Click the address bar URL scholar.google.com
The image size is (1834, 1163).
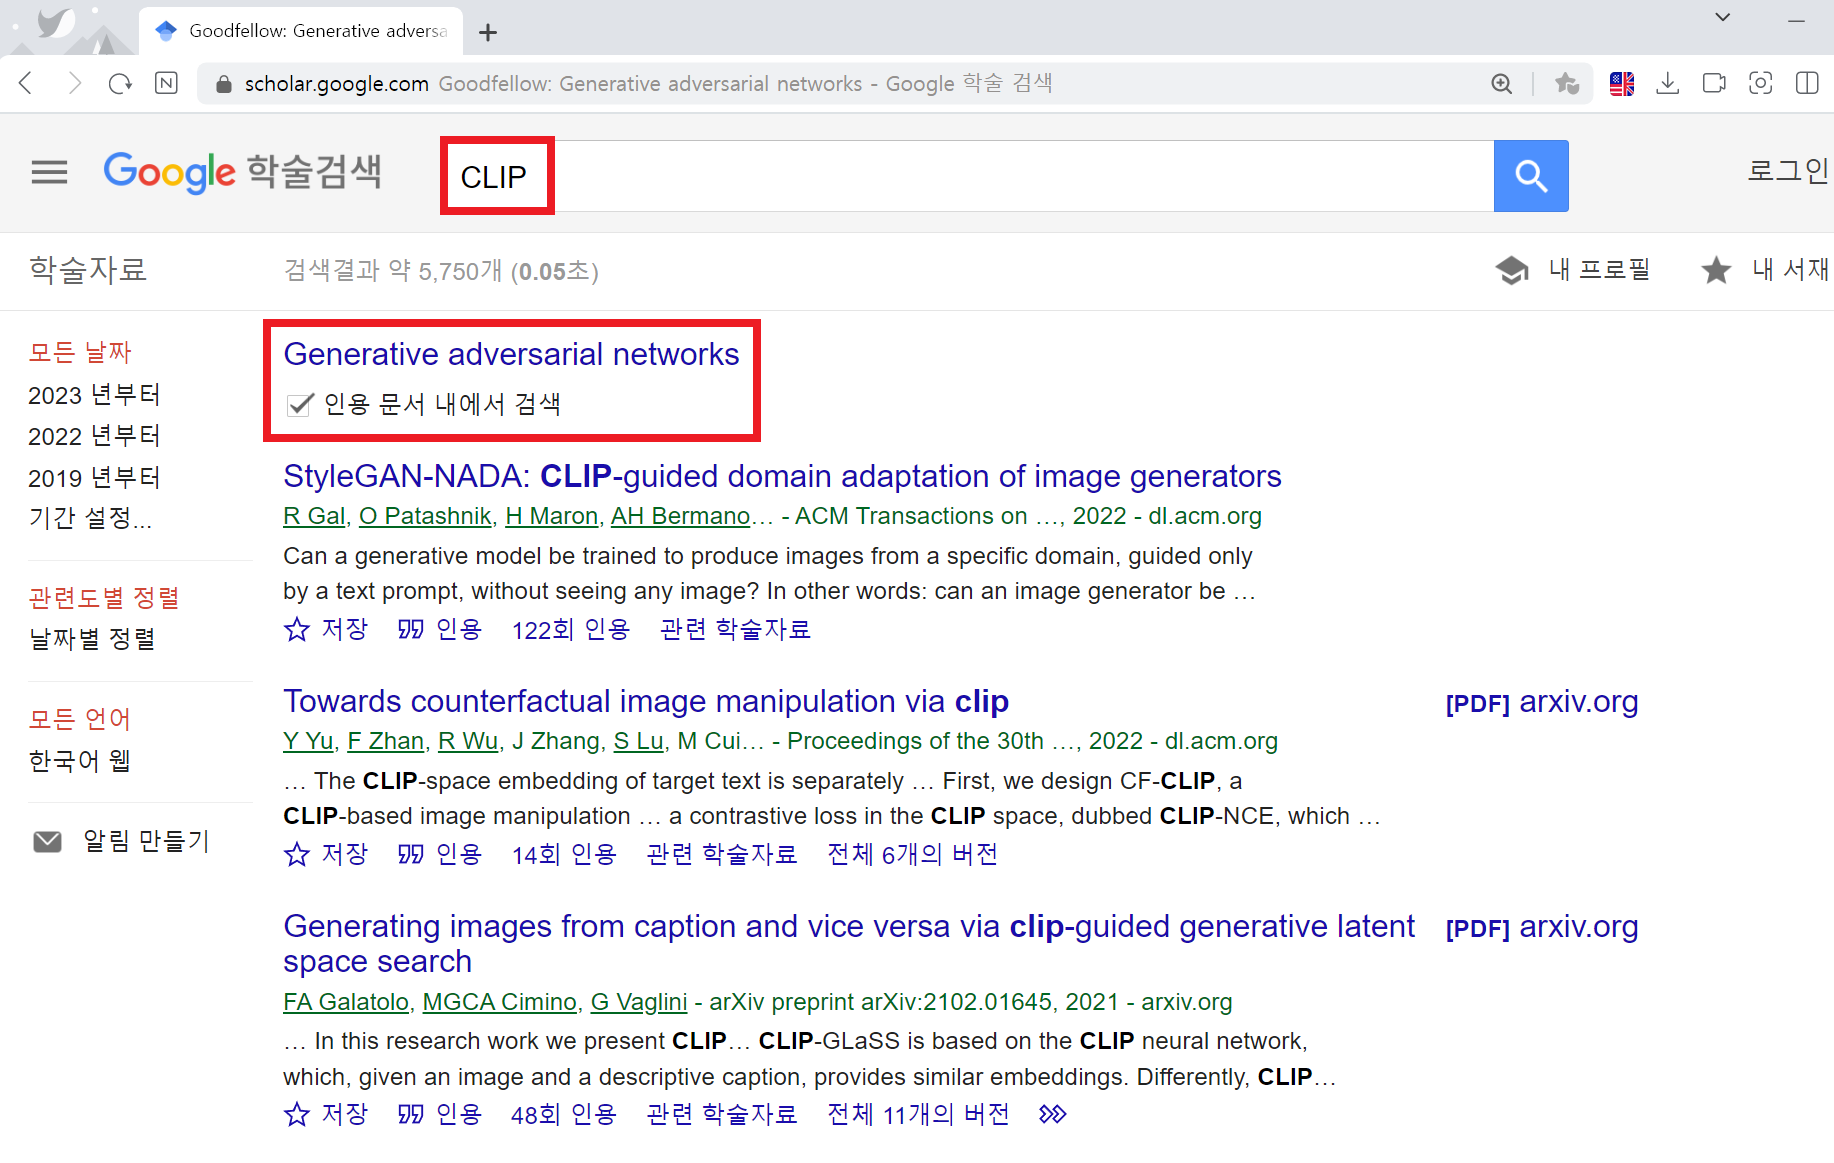tap(336, 84)
